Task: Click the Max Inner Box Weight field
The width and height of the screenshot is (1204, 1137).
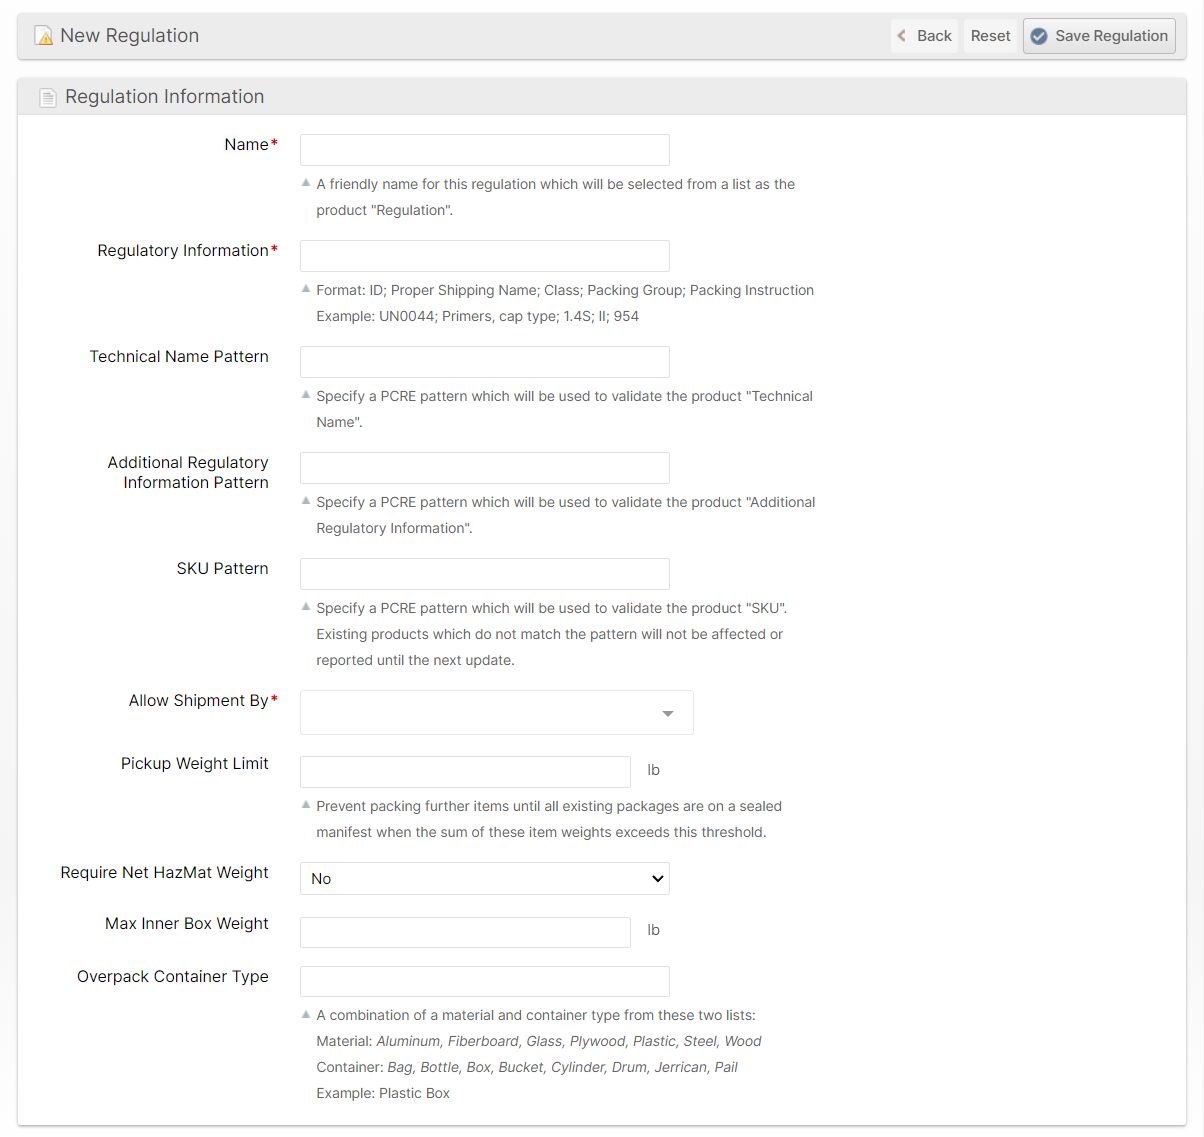Action: pos(465,932)
